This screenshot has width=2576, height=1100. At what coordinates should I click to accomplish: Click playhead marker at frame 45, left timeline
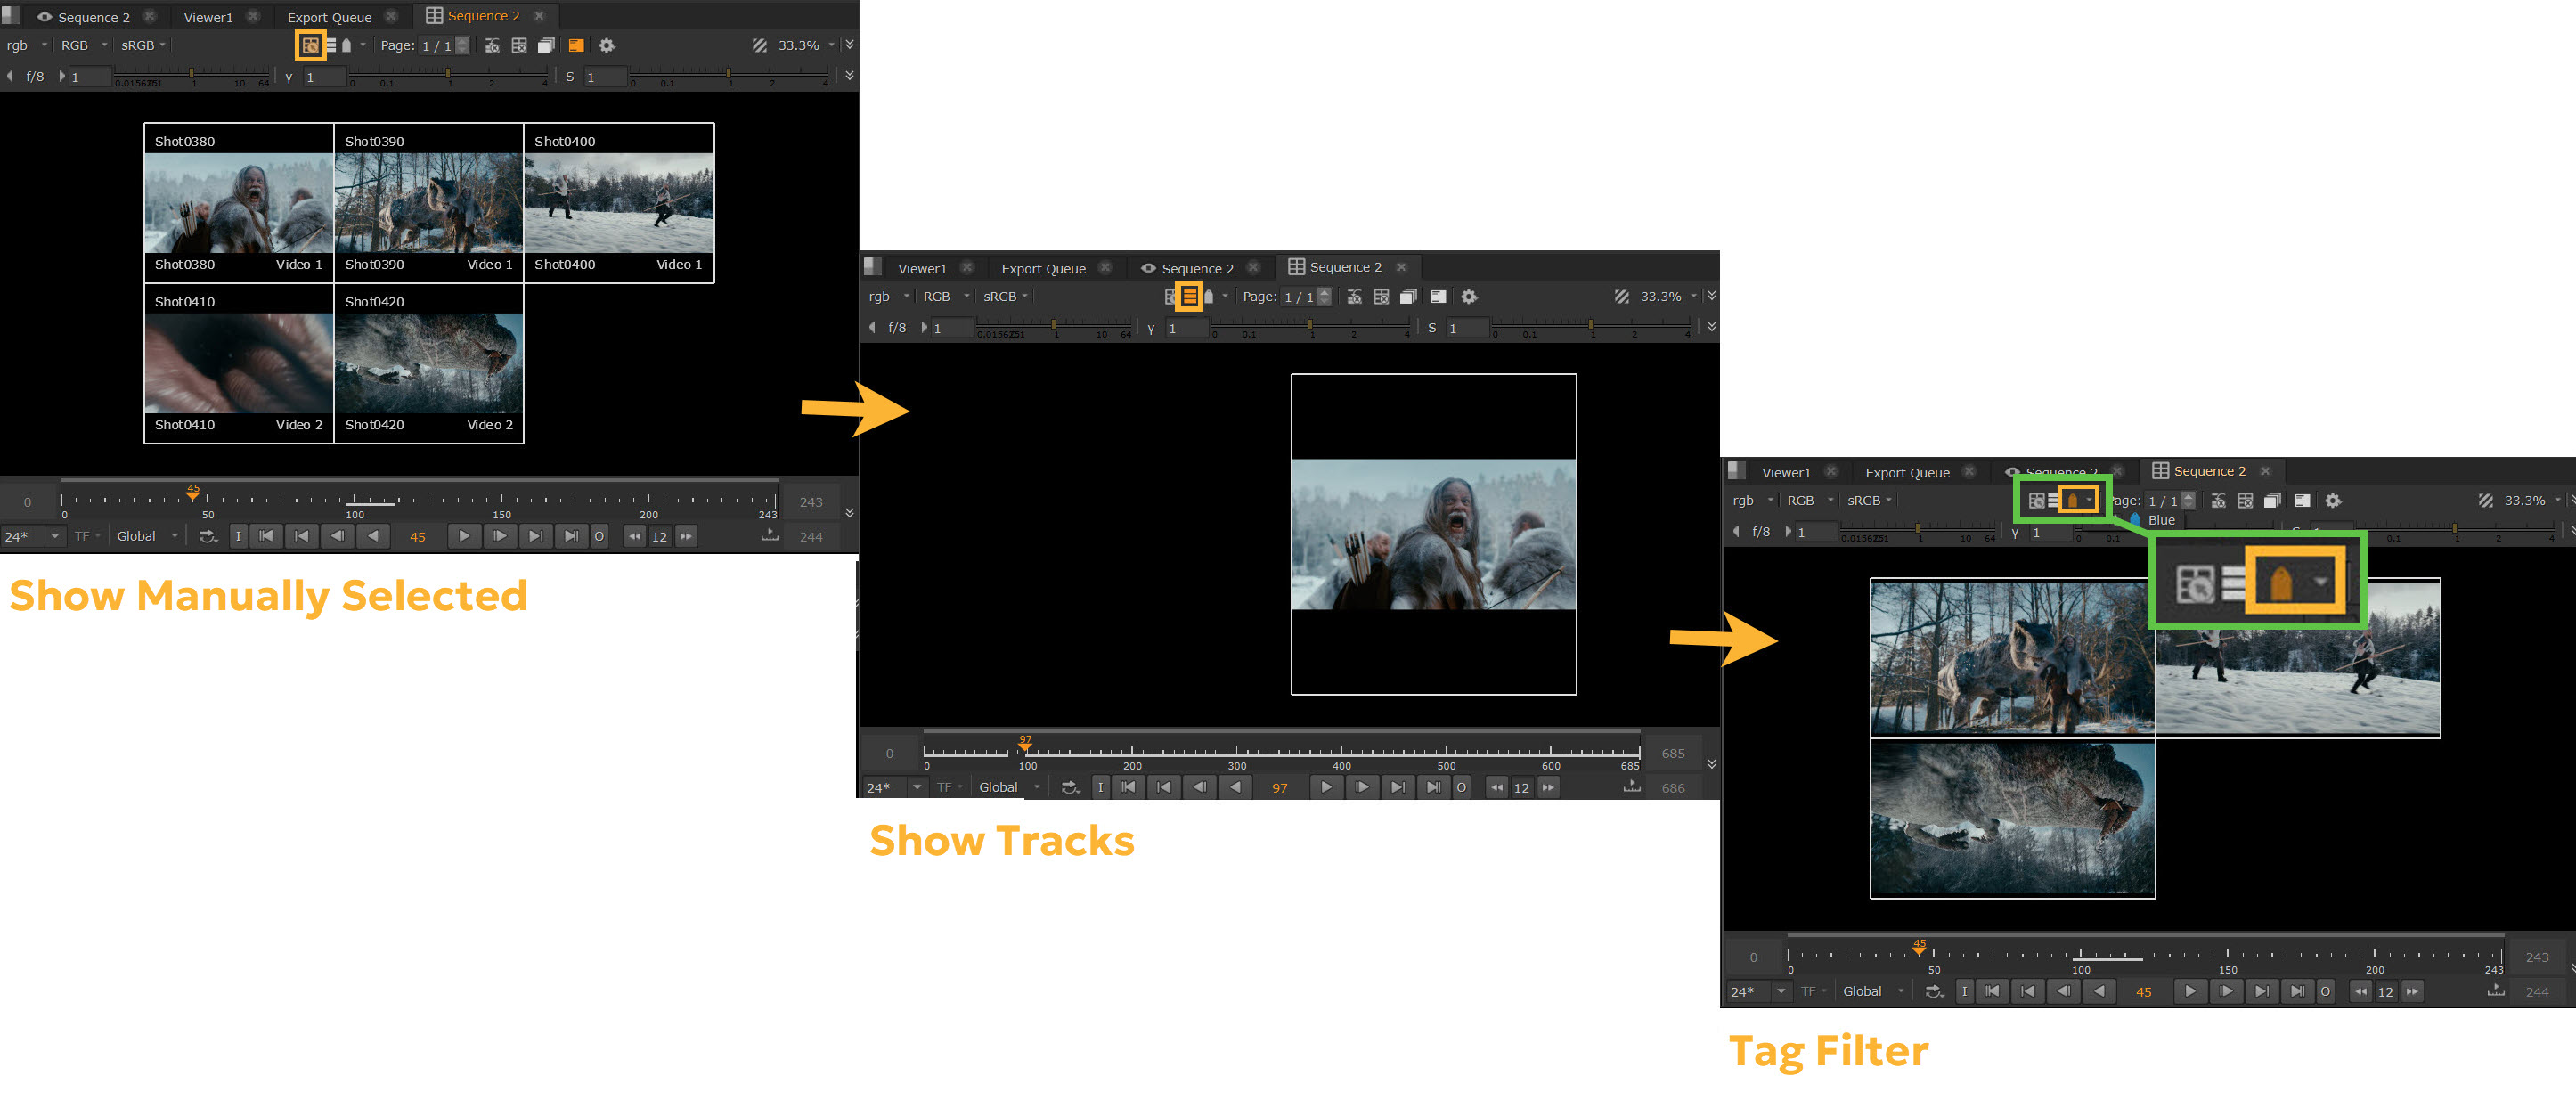tap(193, 493)
